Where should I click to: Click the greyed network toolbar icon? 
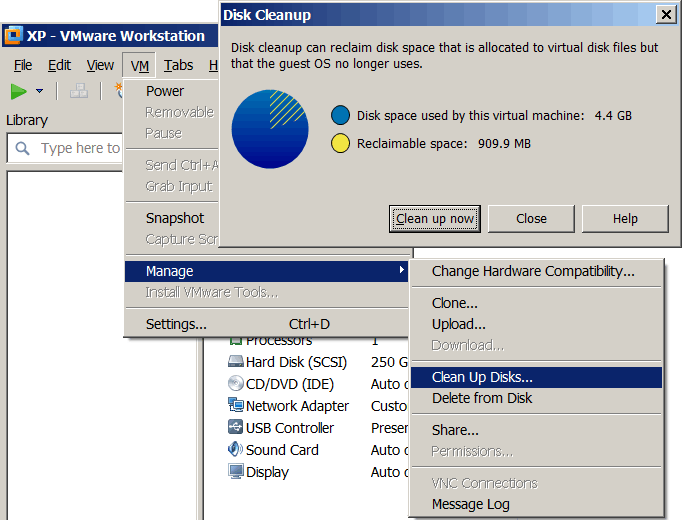79,91
